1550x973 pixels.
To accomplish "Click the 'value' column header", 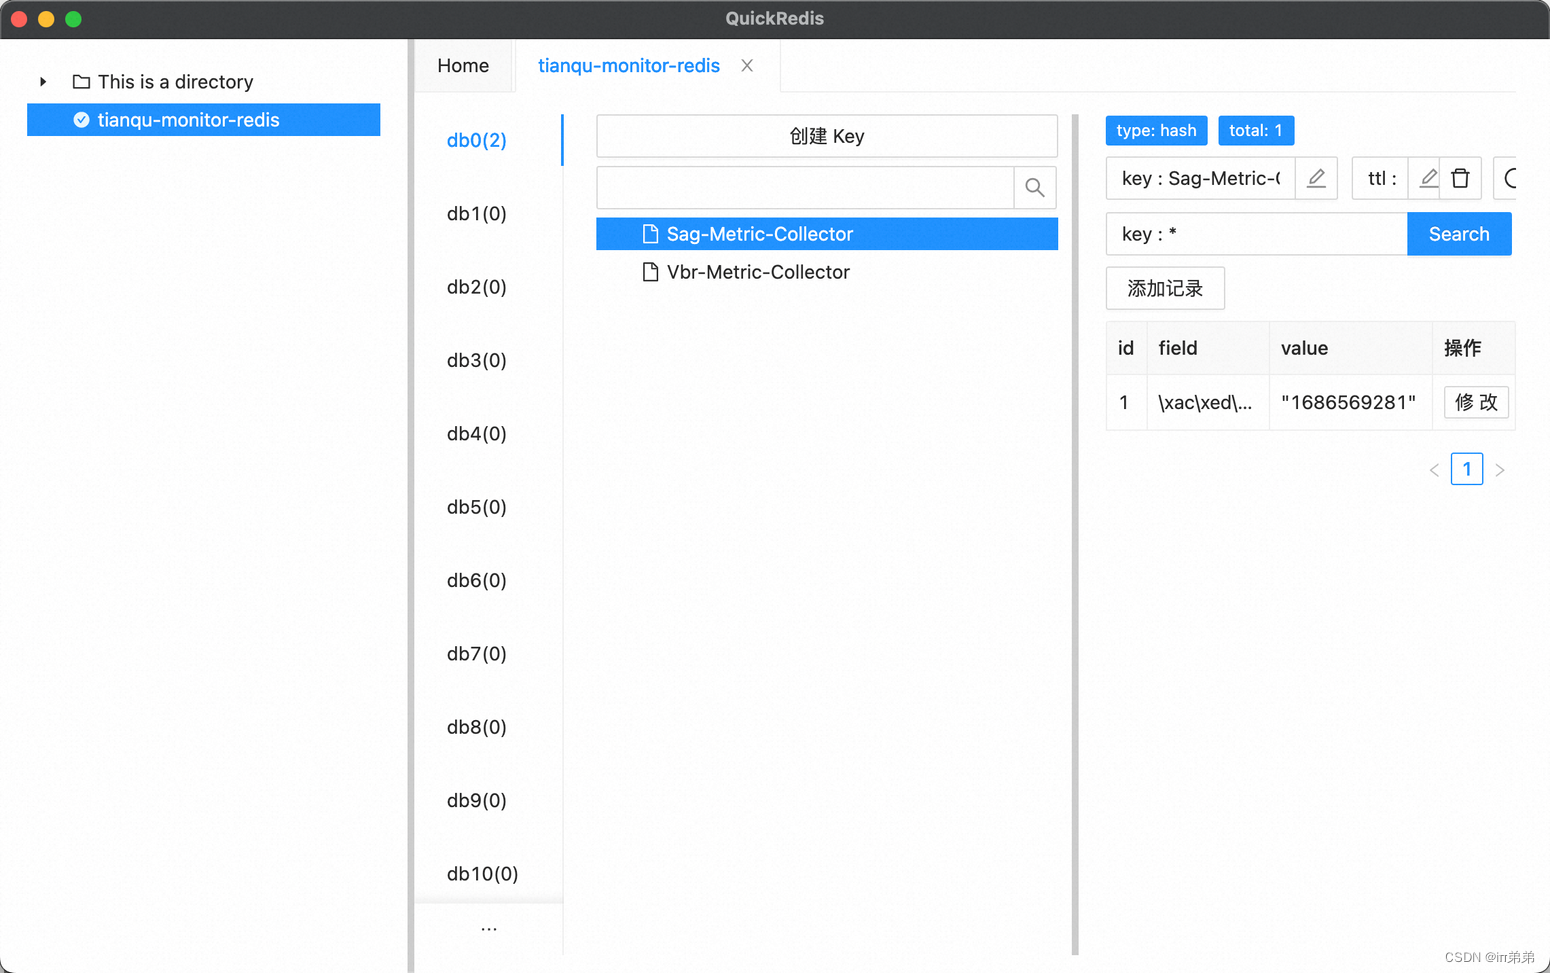I will click(1351, 348).
